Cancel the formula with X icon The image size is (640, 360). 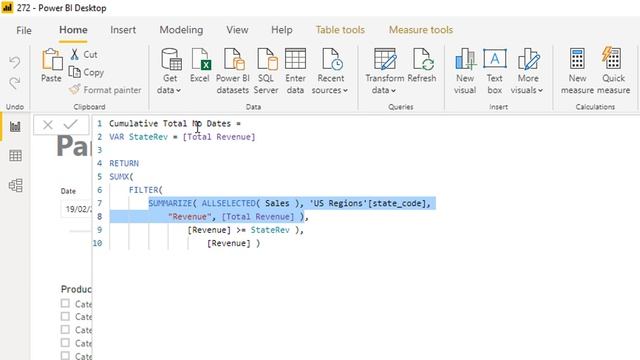pos(48,124)
